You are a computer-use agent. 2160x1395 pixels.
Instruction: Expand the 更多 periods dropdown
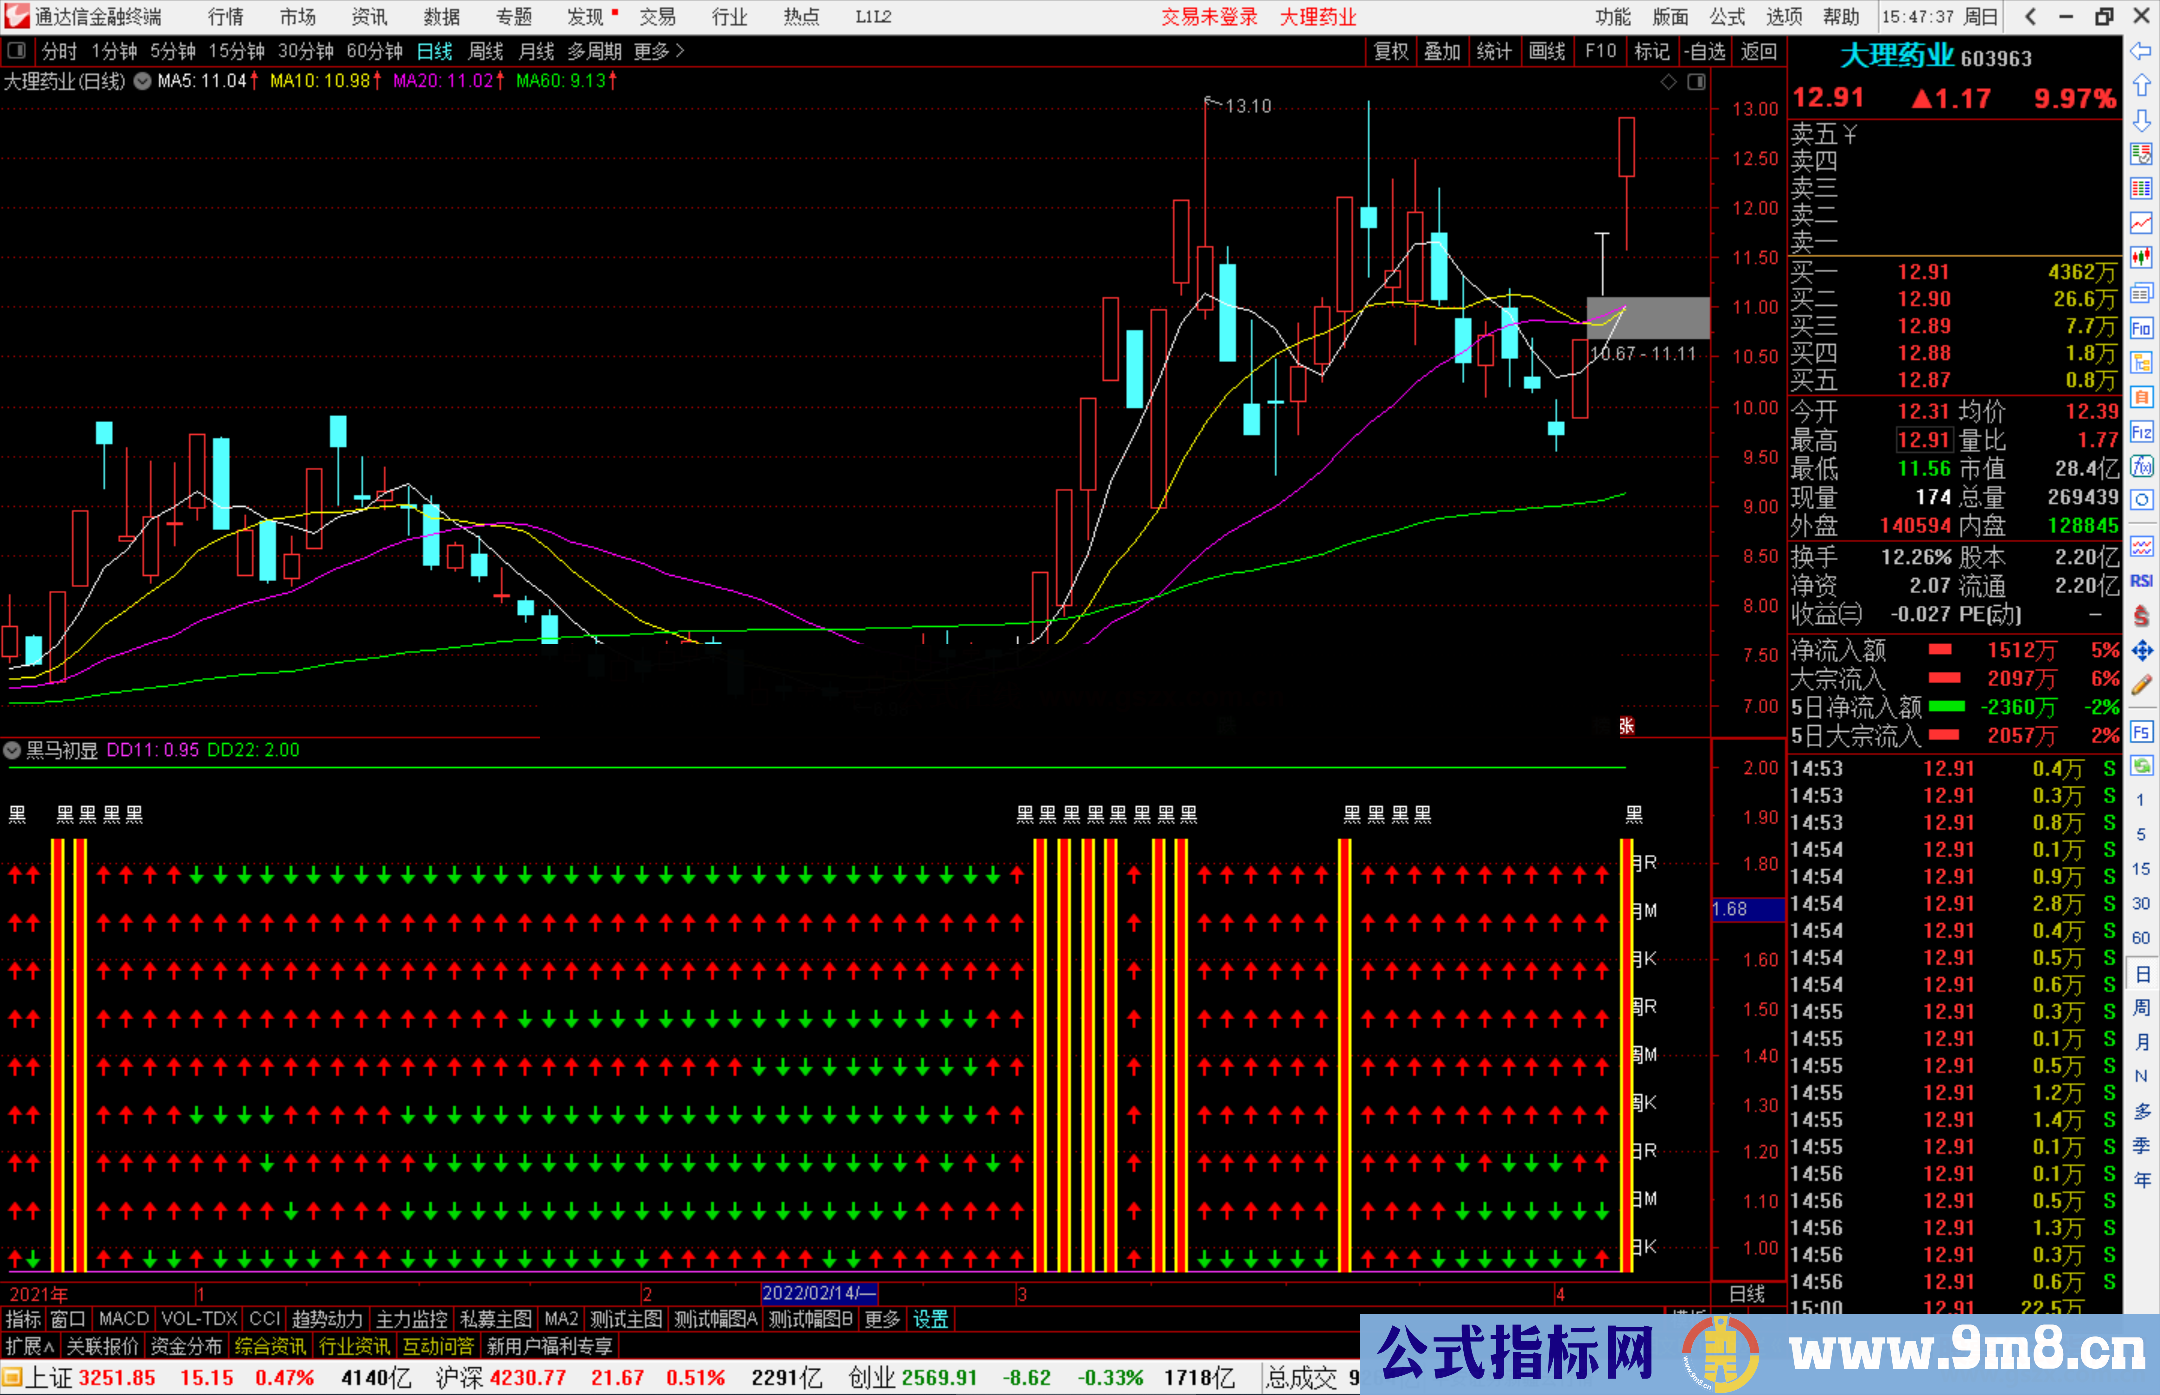click(659, 51)
